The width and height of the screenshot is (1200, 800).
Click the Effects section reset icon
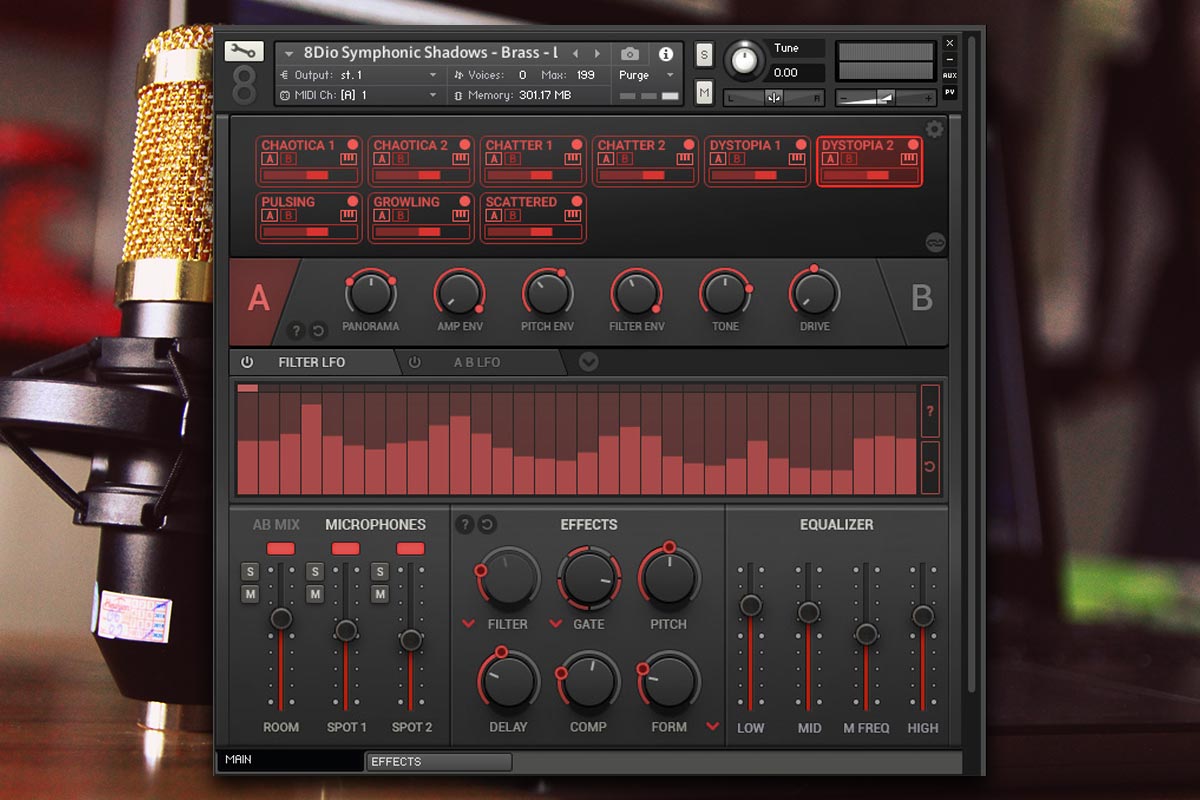coord(487,524)
